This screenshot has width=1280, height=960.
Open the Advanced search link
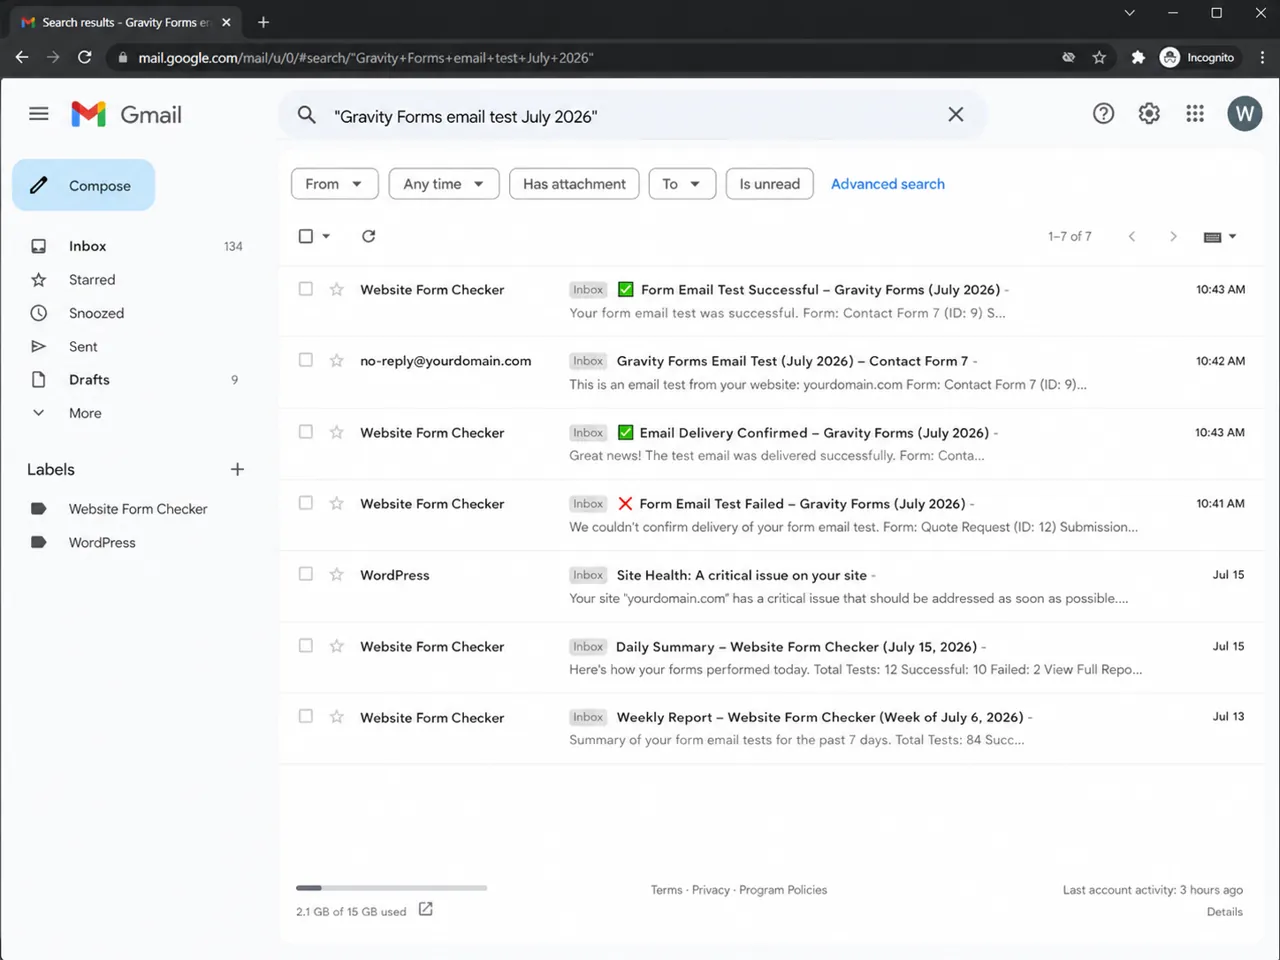click(888, 184)
